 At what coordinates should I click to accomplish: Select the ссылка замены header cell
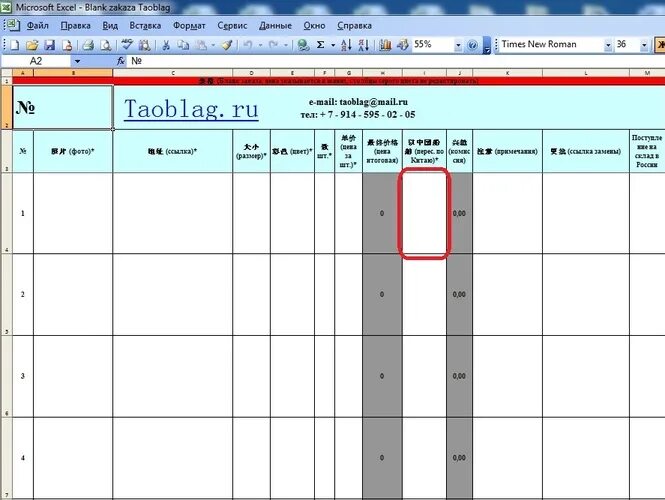click(x=586, y=151)
